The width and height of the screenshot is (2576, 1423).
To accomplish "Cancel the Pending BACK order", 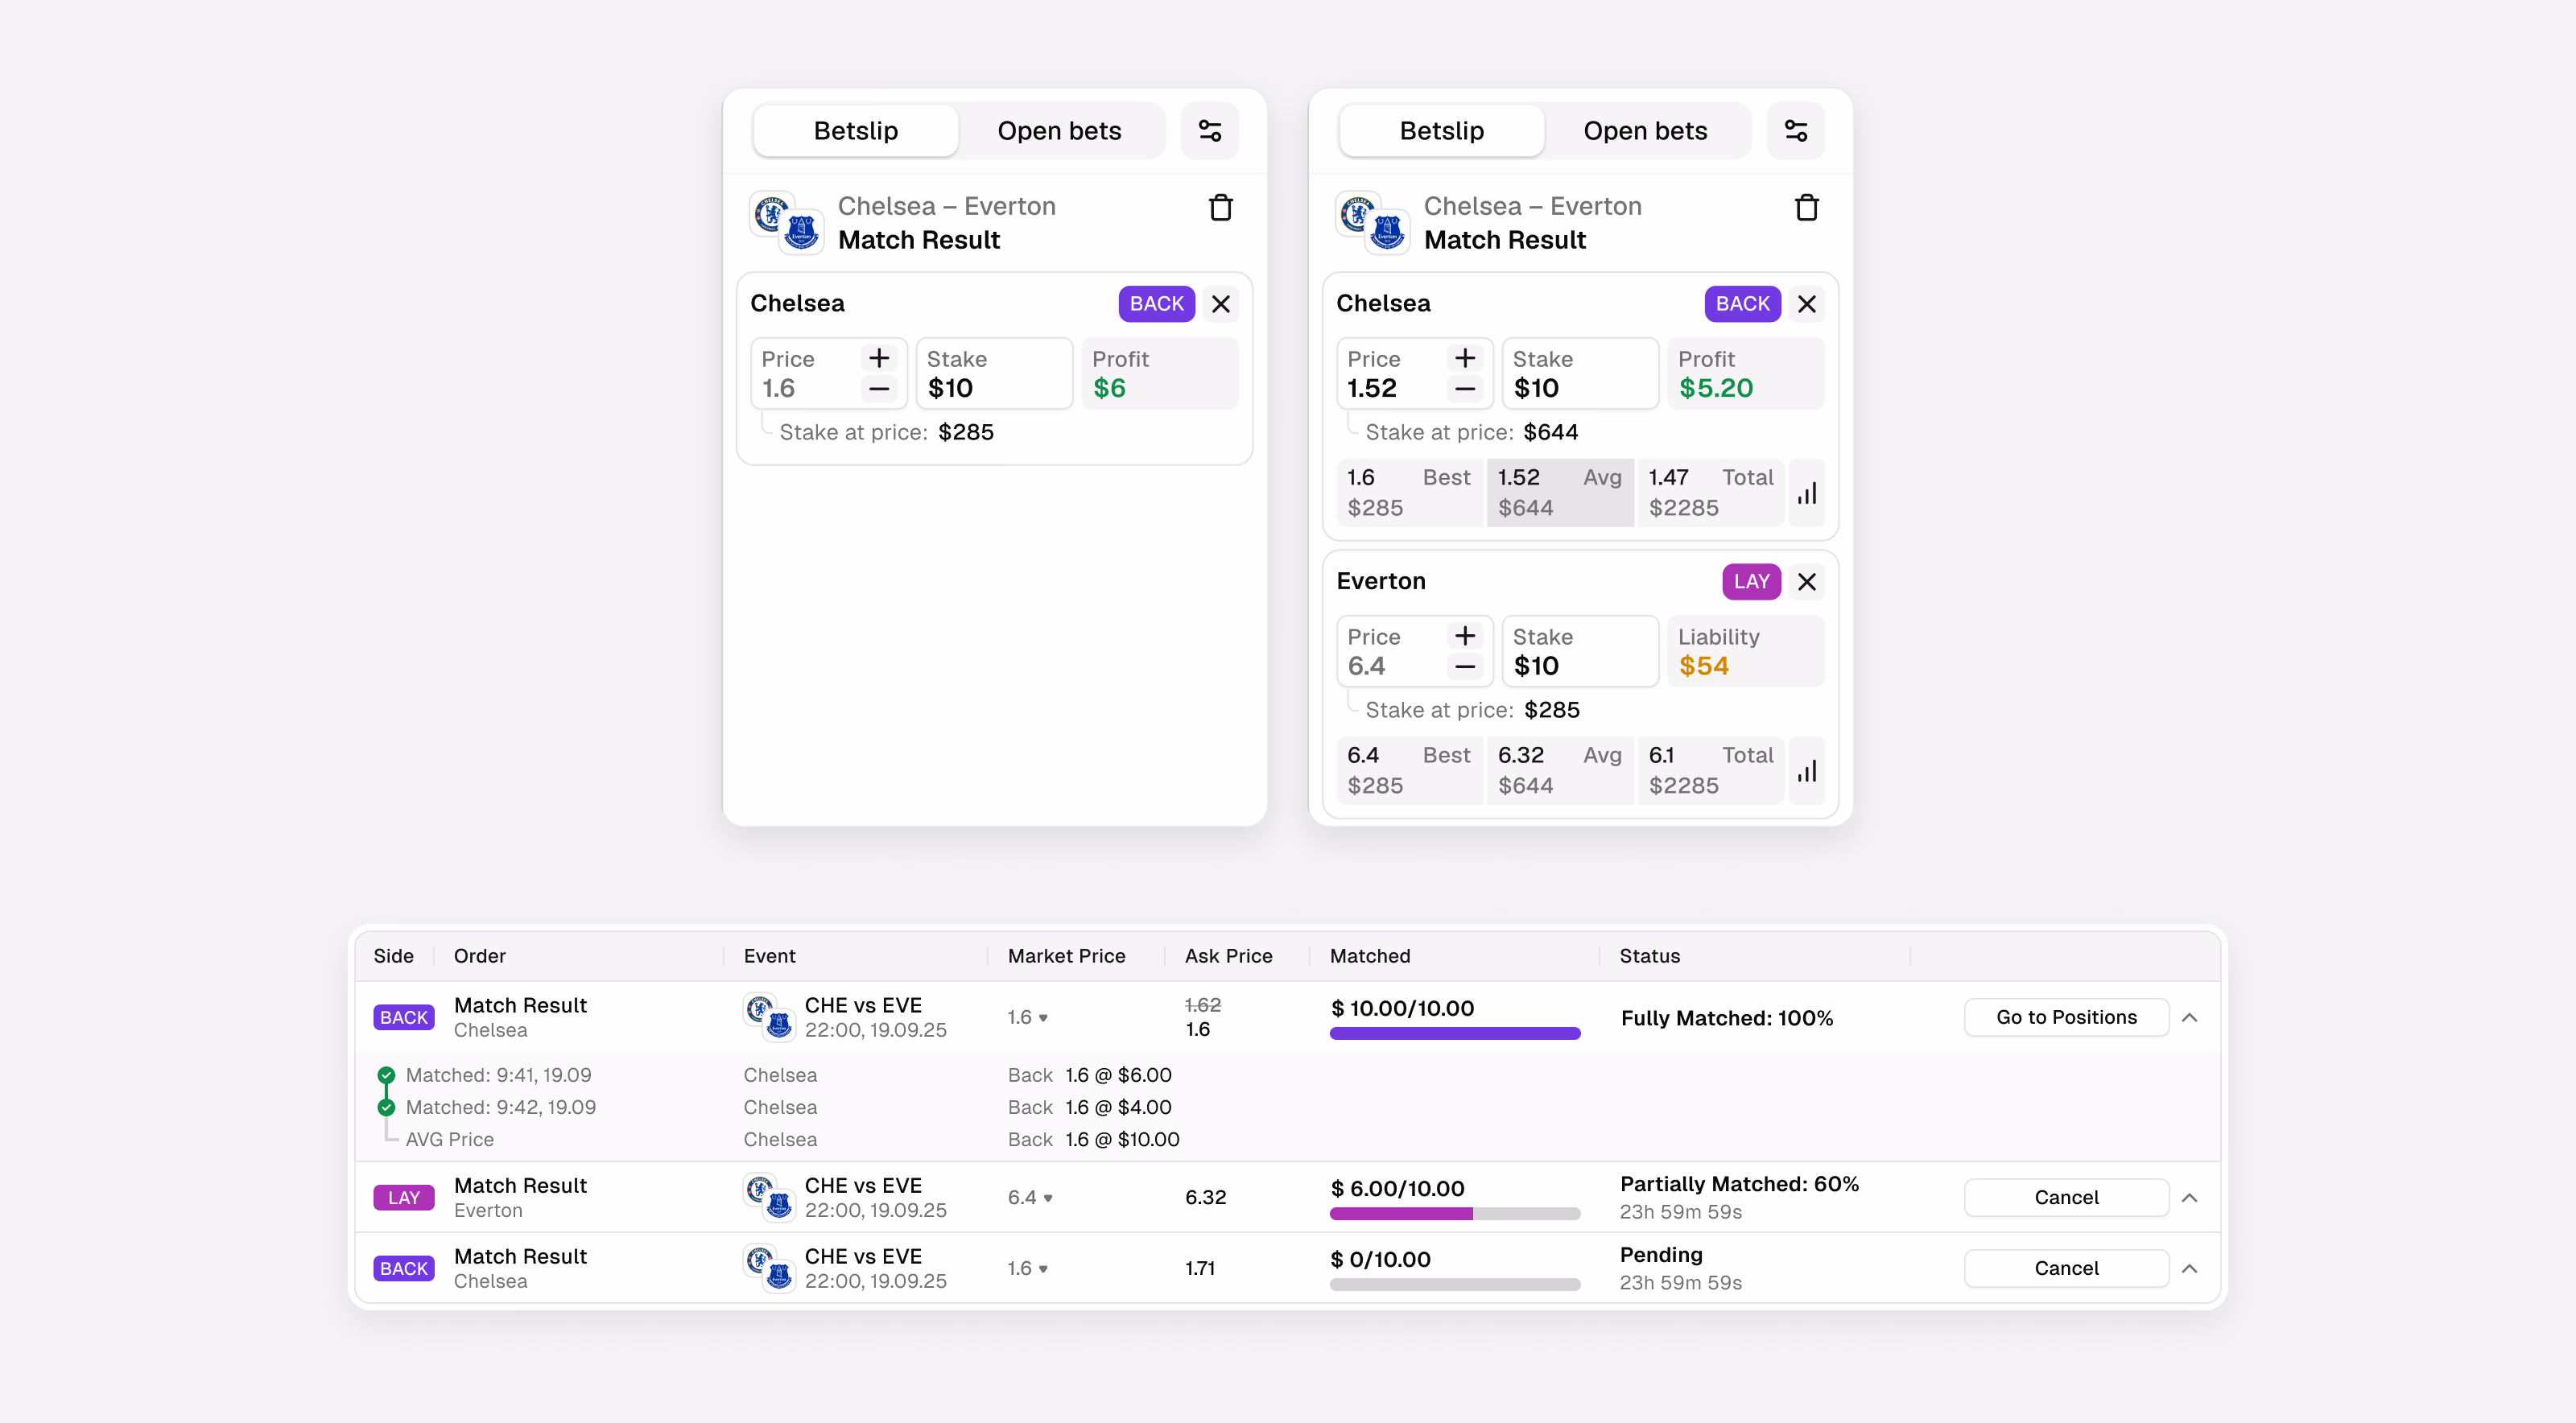I will (2066, 1269).
